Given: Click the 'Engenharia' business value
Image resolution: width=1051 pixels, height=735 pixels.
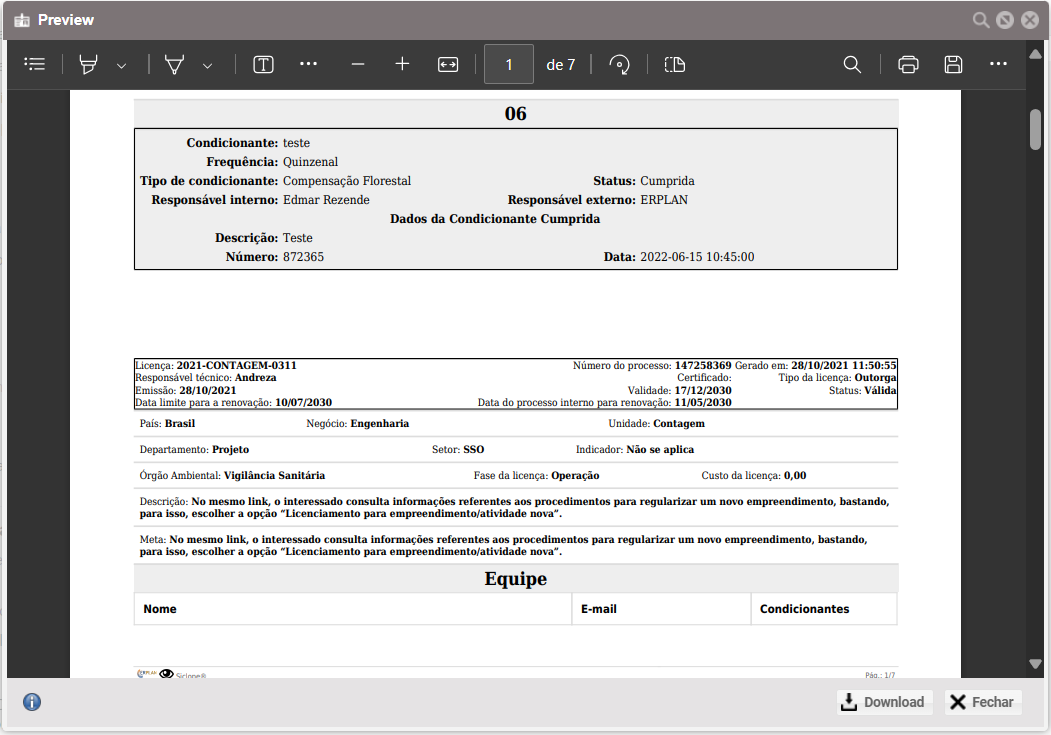Looking at the screenshot, I should pos(379,423).
